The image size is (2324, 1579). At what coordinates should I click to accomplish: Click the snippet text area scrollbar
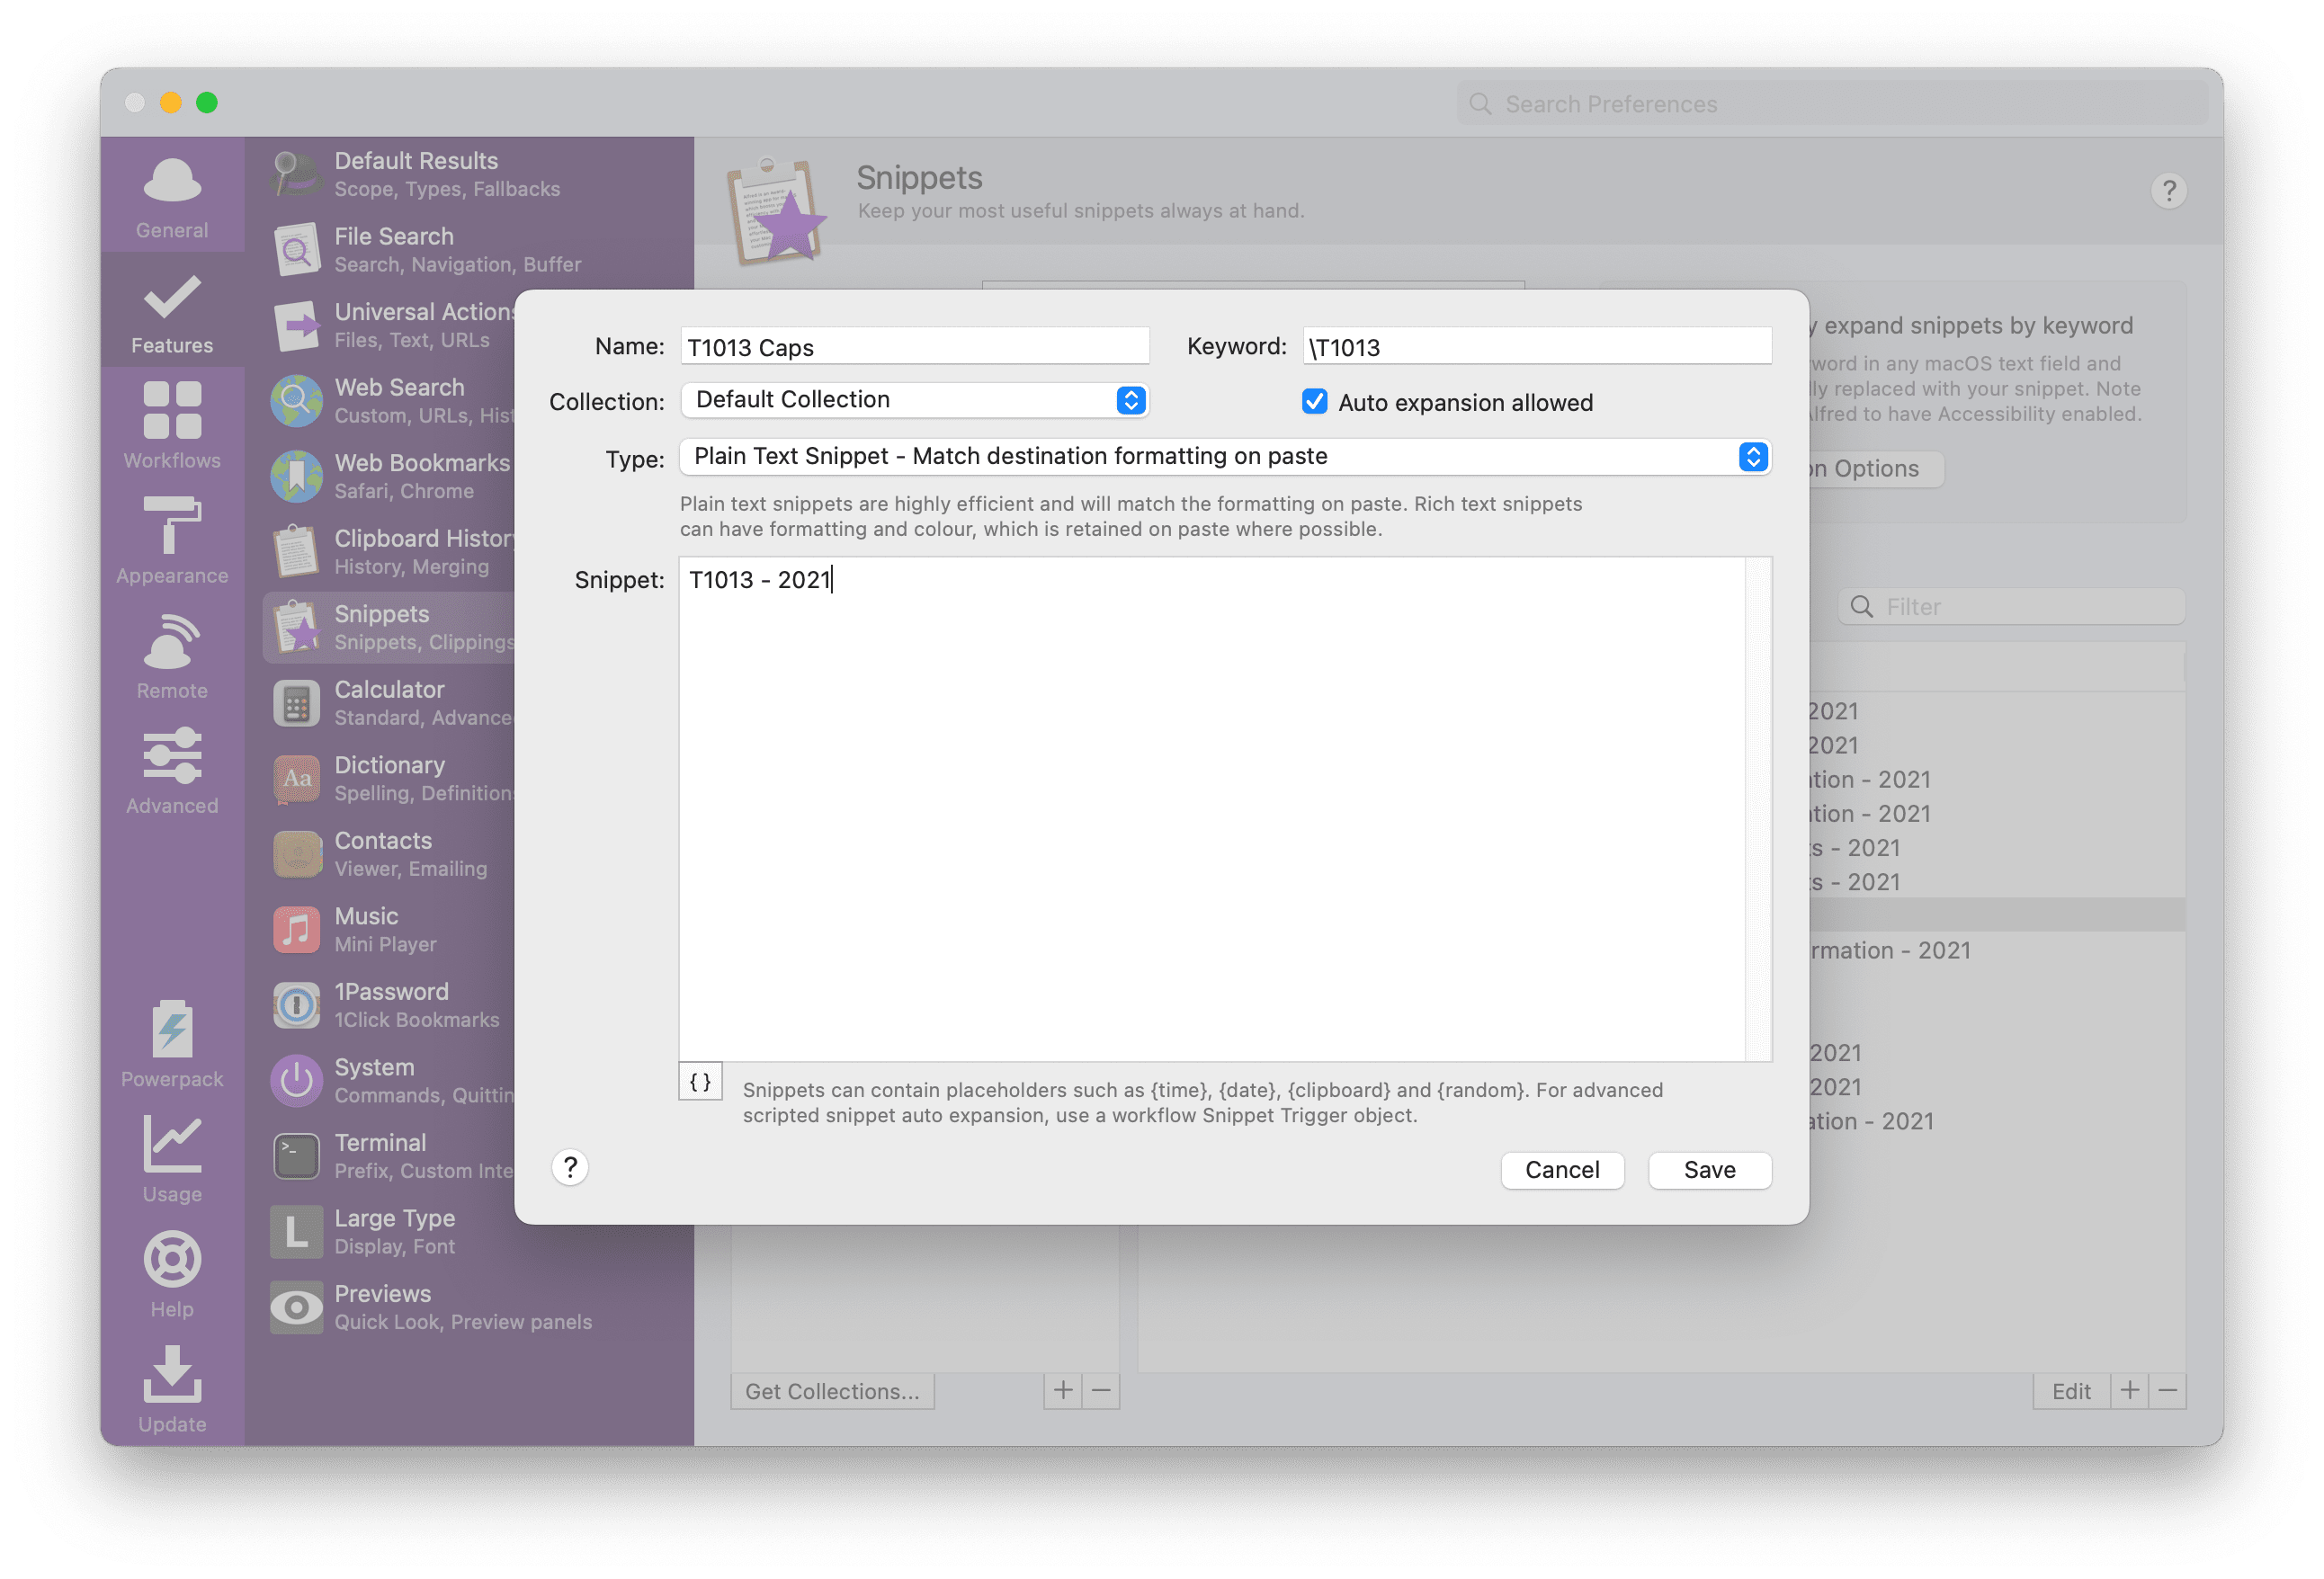[x=1758, y=809]
